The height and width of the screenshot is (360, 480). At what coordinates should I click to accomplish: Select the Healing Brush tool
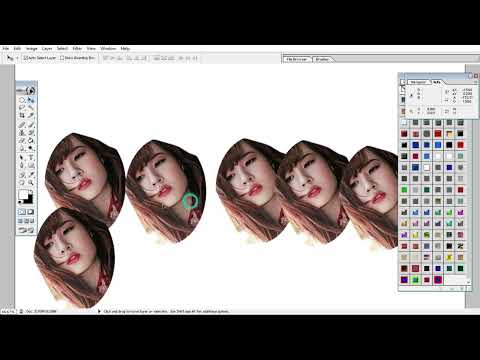click(22, 125)
